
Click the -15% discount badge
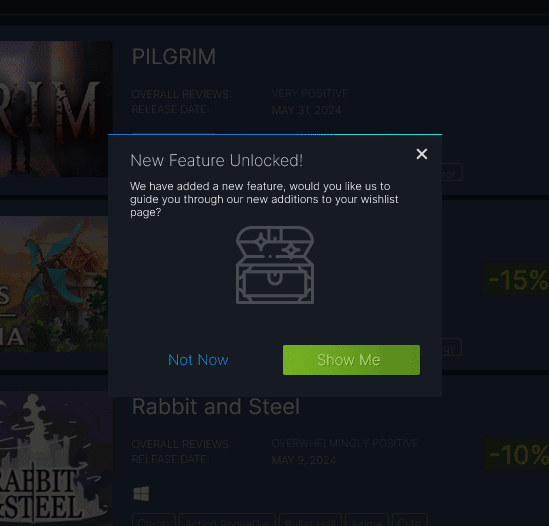coord(516,279)
